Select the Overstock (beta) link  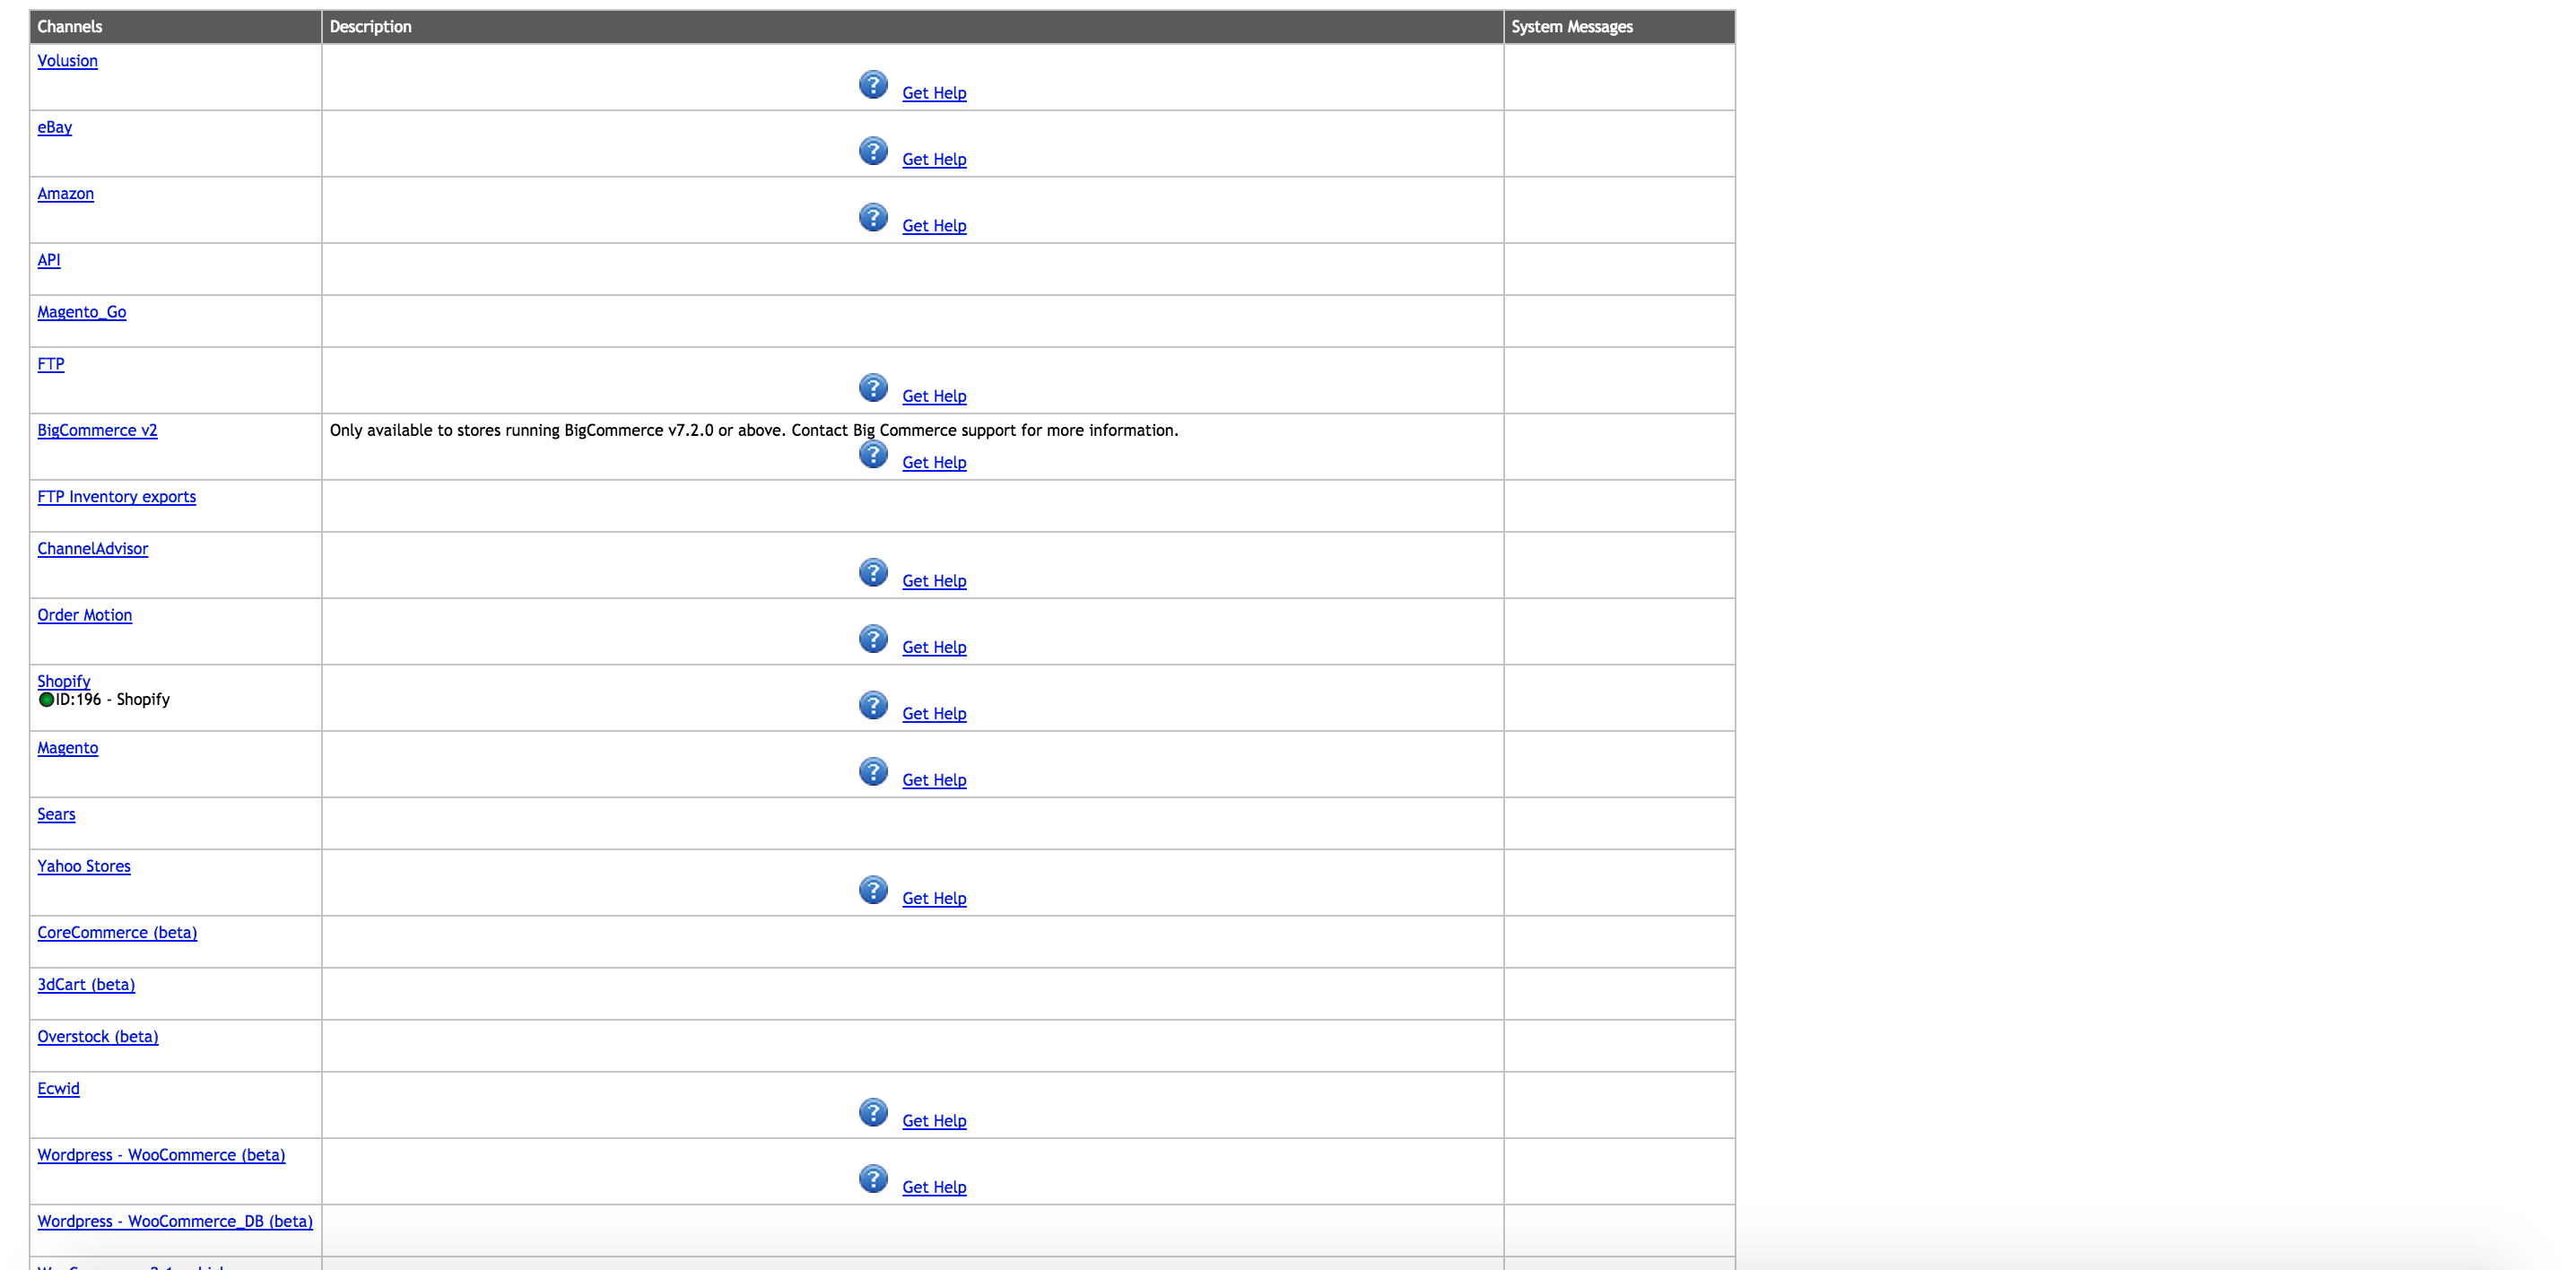click(98, 1037)
